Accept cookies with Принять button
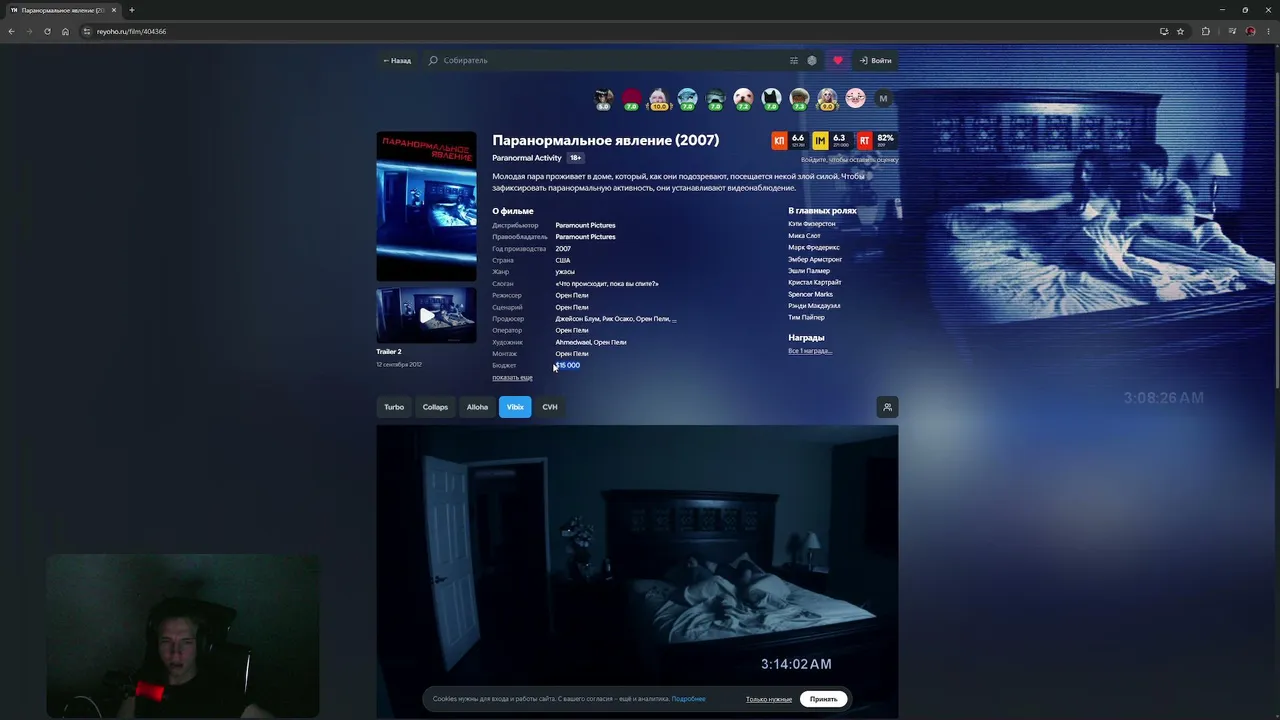Screen dimensions: 1280x720 pos(824,699)
